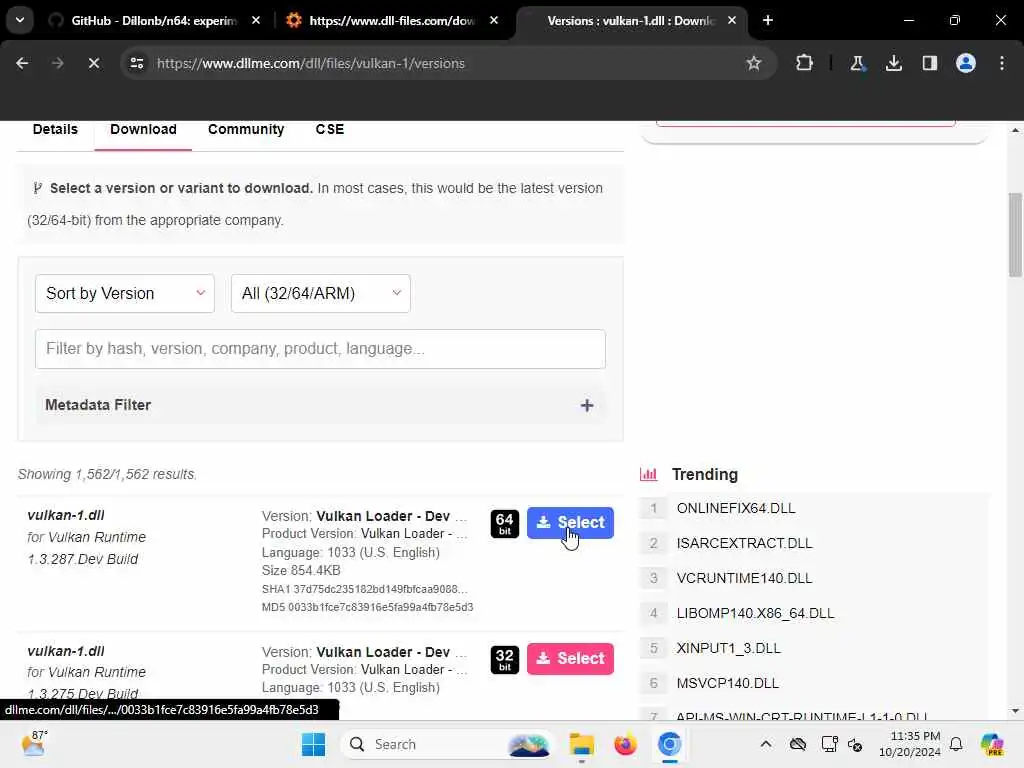The image size is (1024, 768).
Task: Close the Versions vulkan-1.dll tab
Action: point(731,20)
